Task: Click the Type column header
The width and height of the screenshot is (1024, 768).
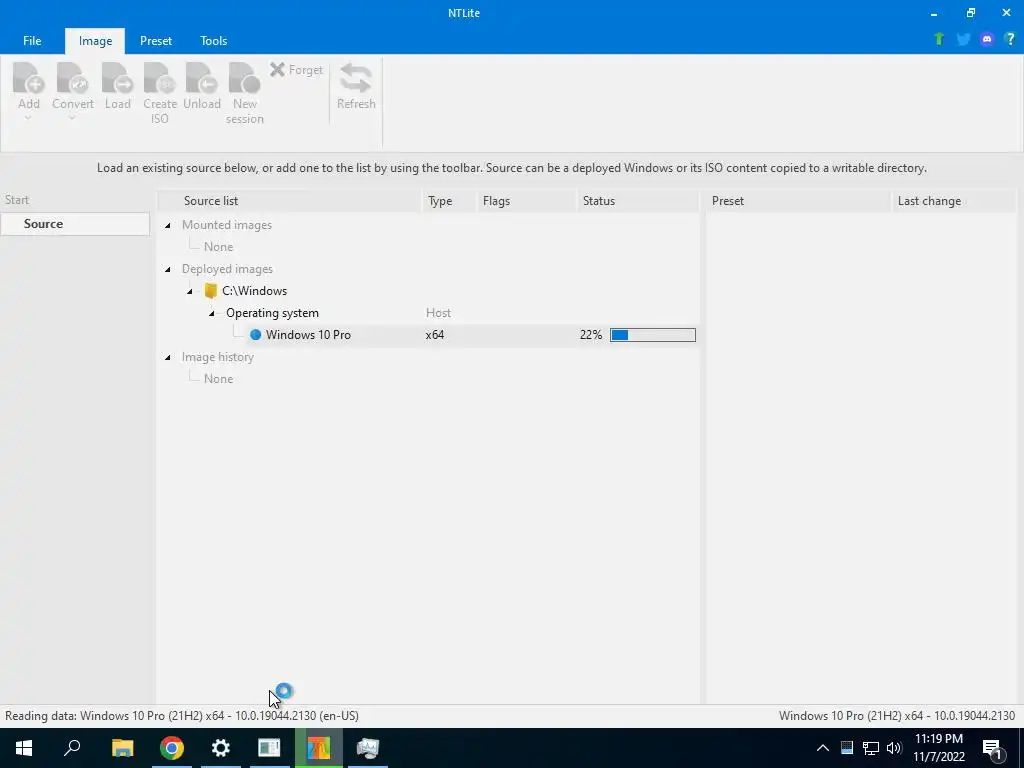Action: [450, 200]
